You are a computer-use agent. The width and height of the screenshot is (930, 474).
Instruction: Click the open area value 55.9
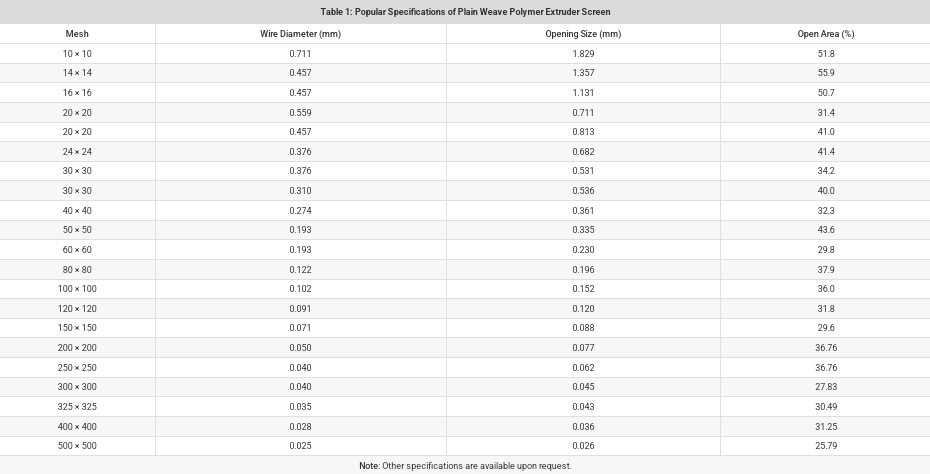coord(825,73)
